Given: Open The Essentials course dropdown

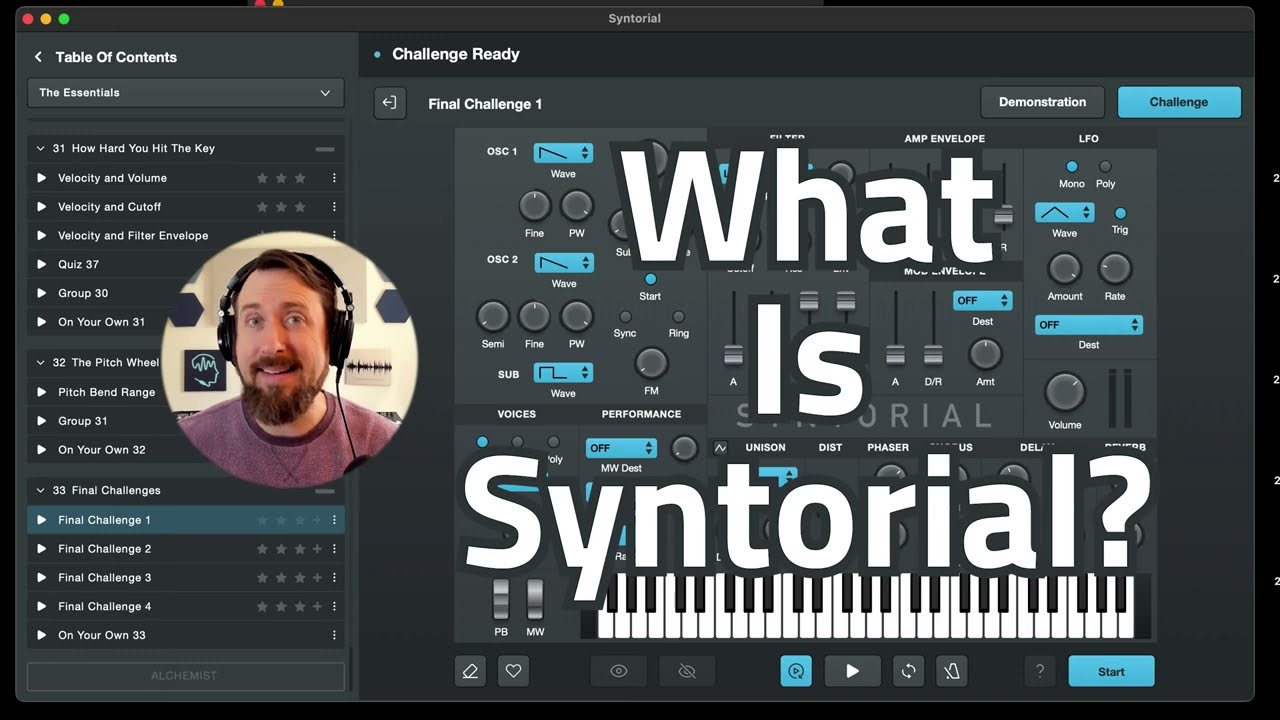Looking at the screenshot, I should [x=185, y=93].
